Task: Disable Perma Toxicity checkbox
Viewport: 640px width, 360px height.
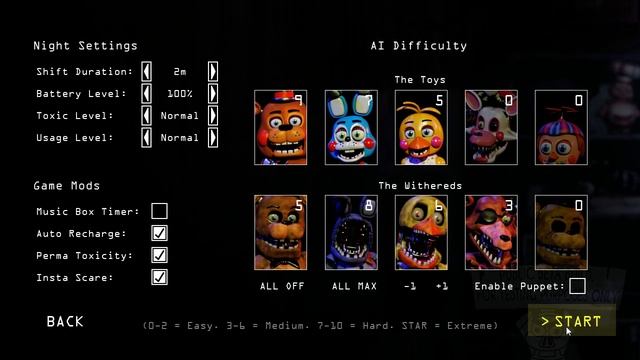Action: pos(159,256)
